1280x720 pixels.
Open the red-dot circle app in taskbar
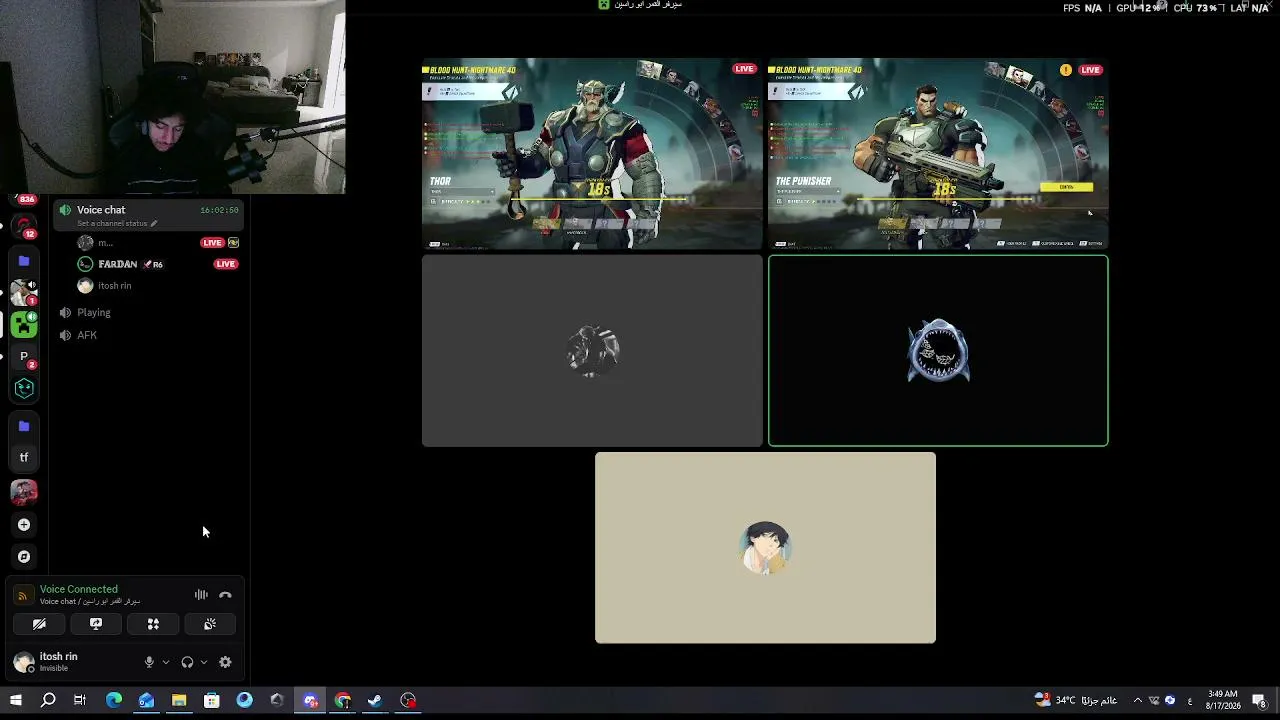click(x=408, y=701)
